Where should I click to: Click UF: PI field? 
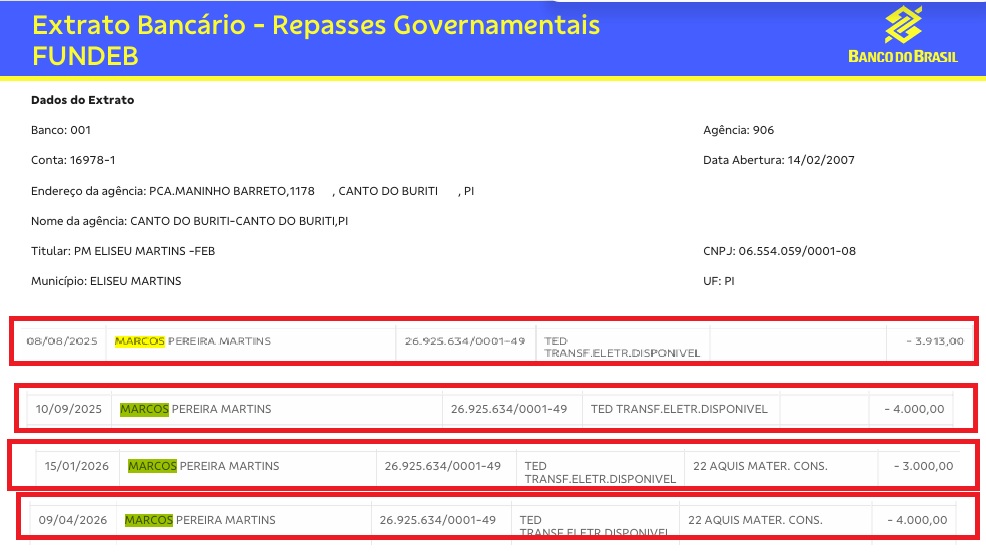click(719, 281)
